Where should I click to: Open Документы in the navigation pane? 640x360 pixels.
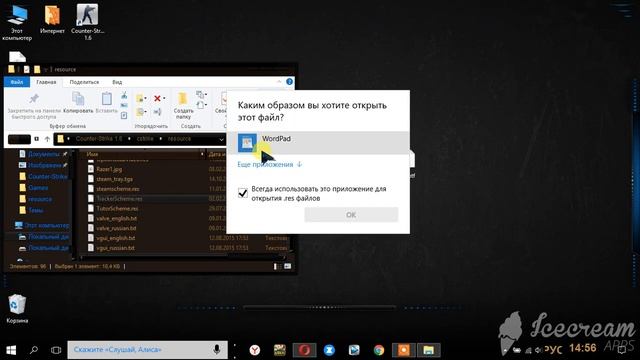[x=44, y=154]
